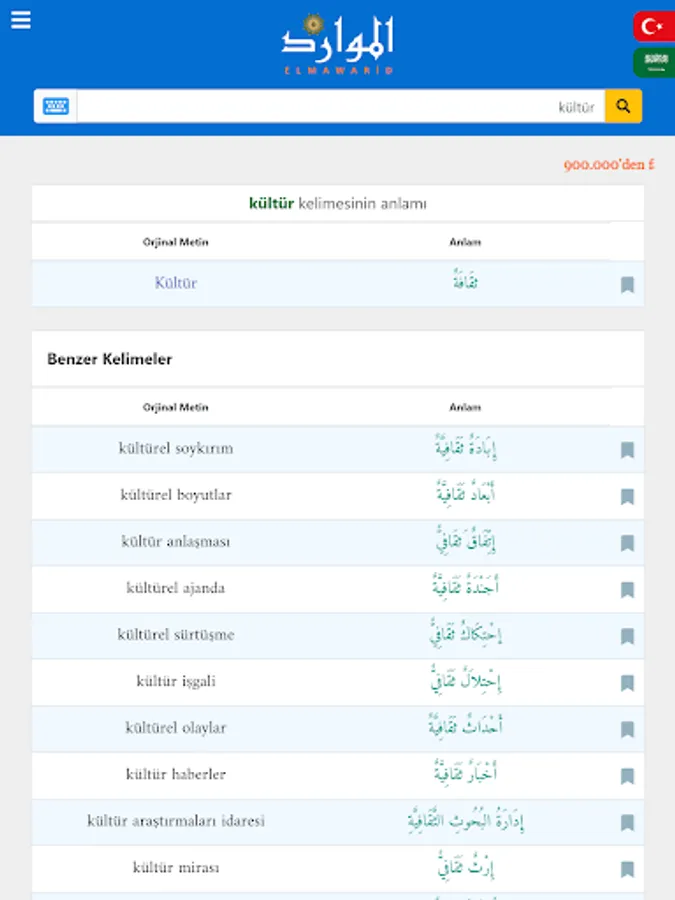Screen dimensions: 675x900
Task: Select the text kültür anlaşması
Action: [x=176, y=541]
